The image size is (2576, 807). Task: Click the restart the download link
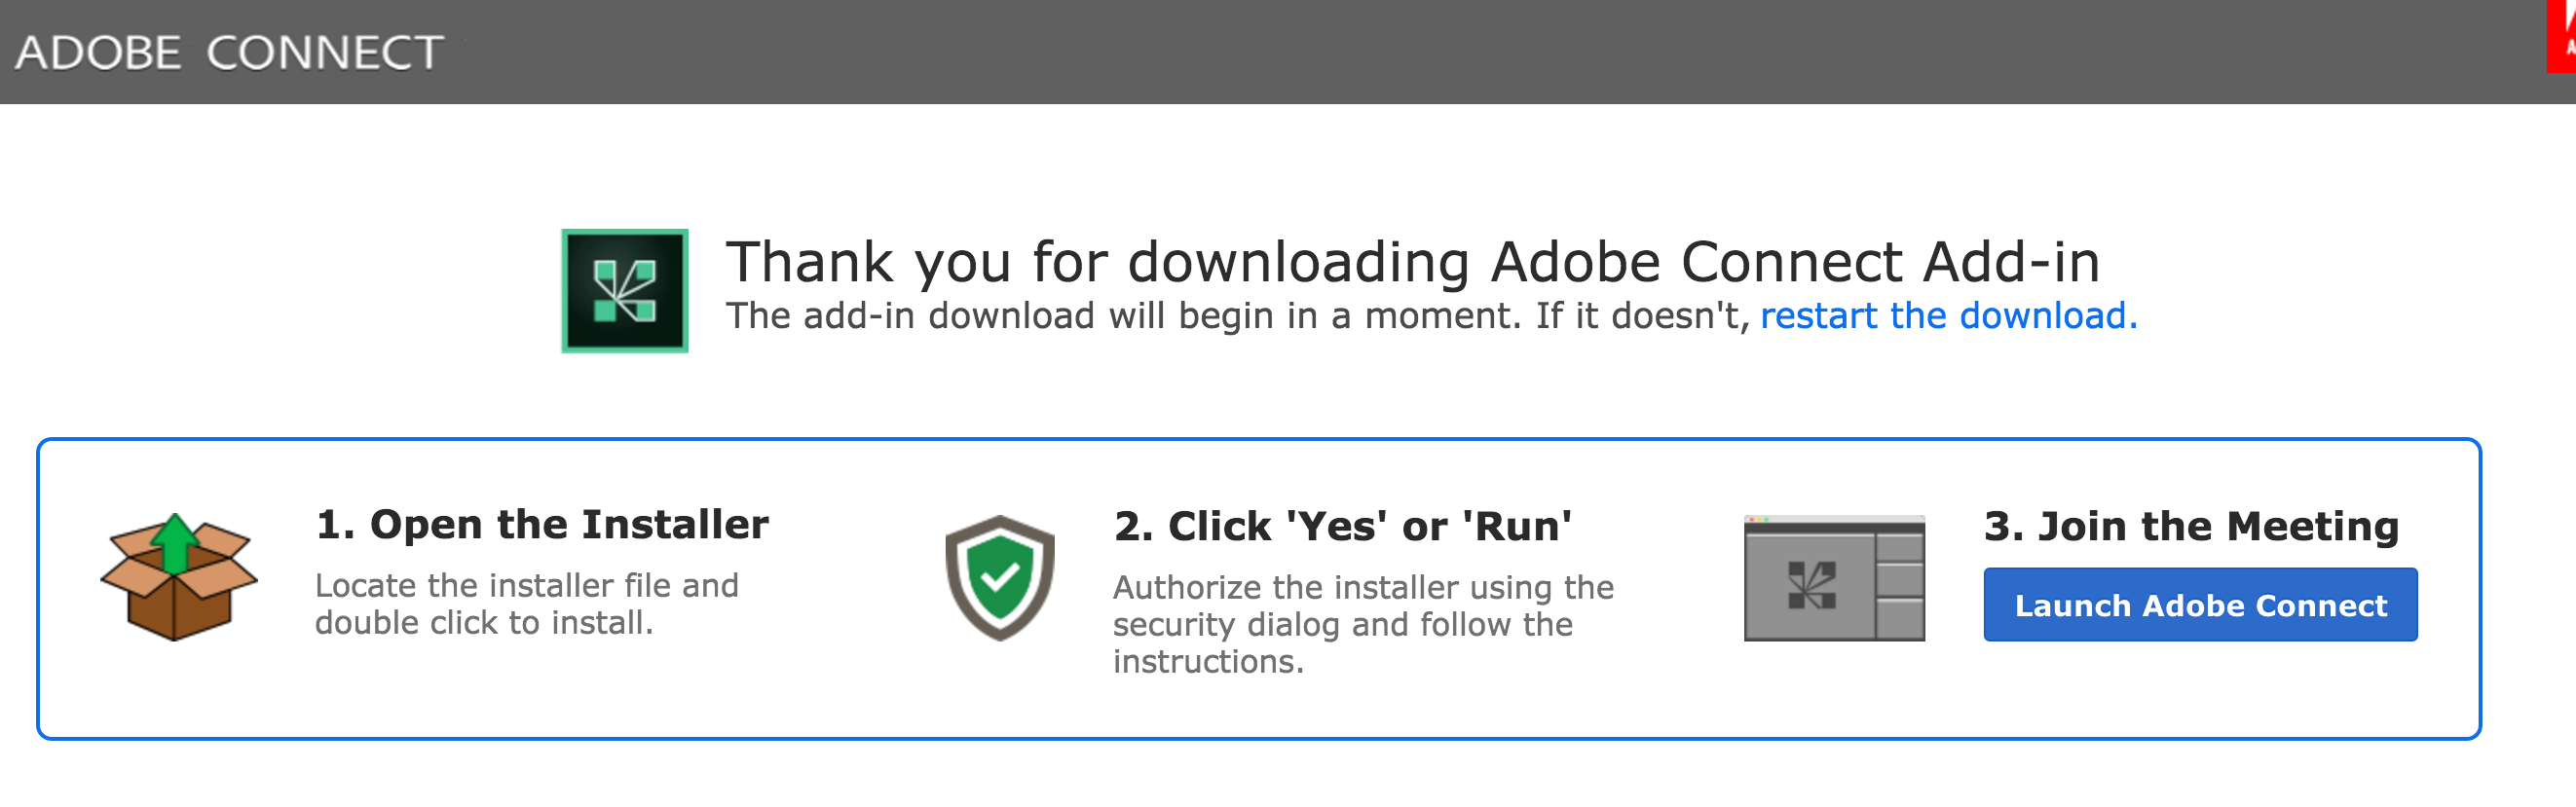[x=1947, y=316]
